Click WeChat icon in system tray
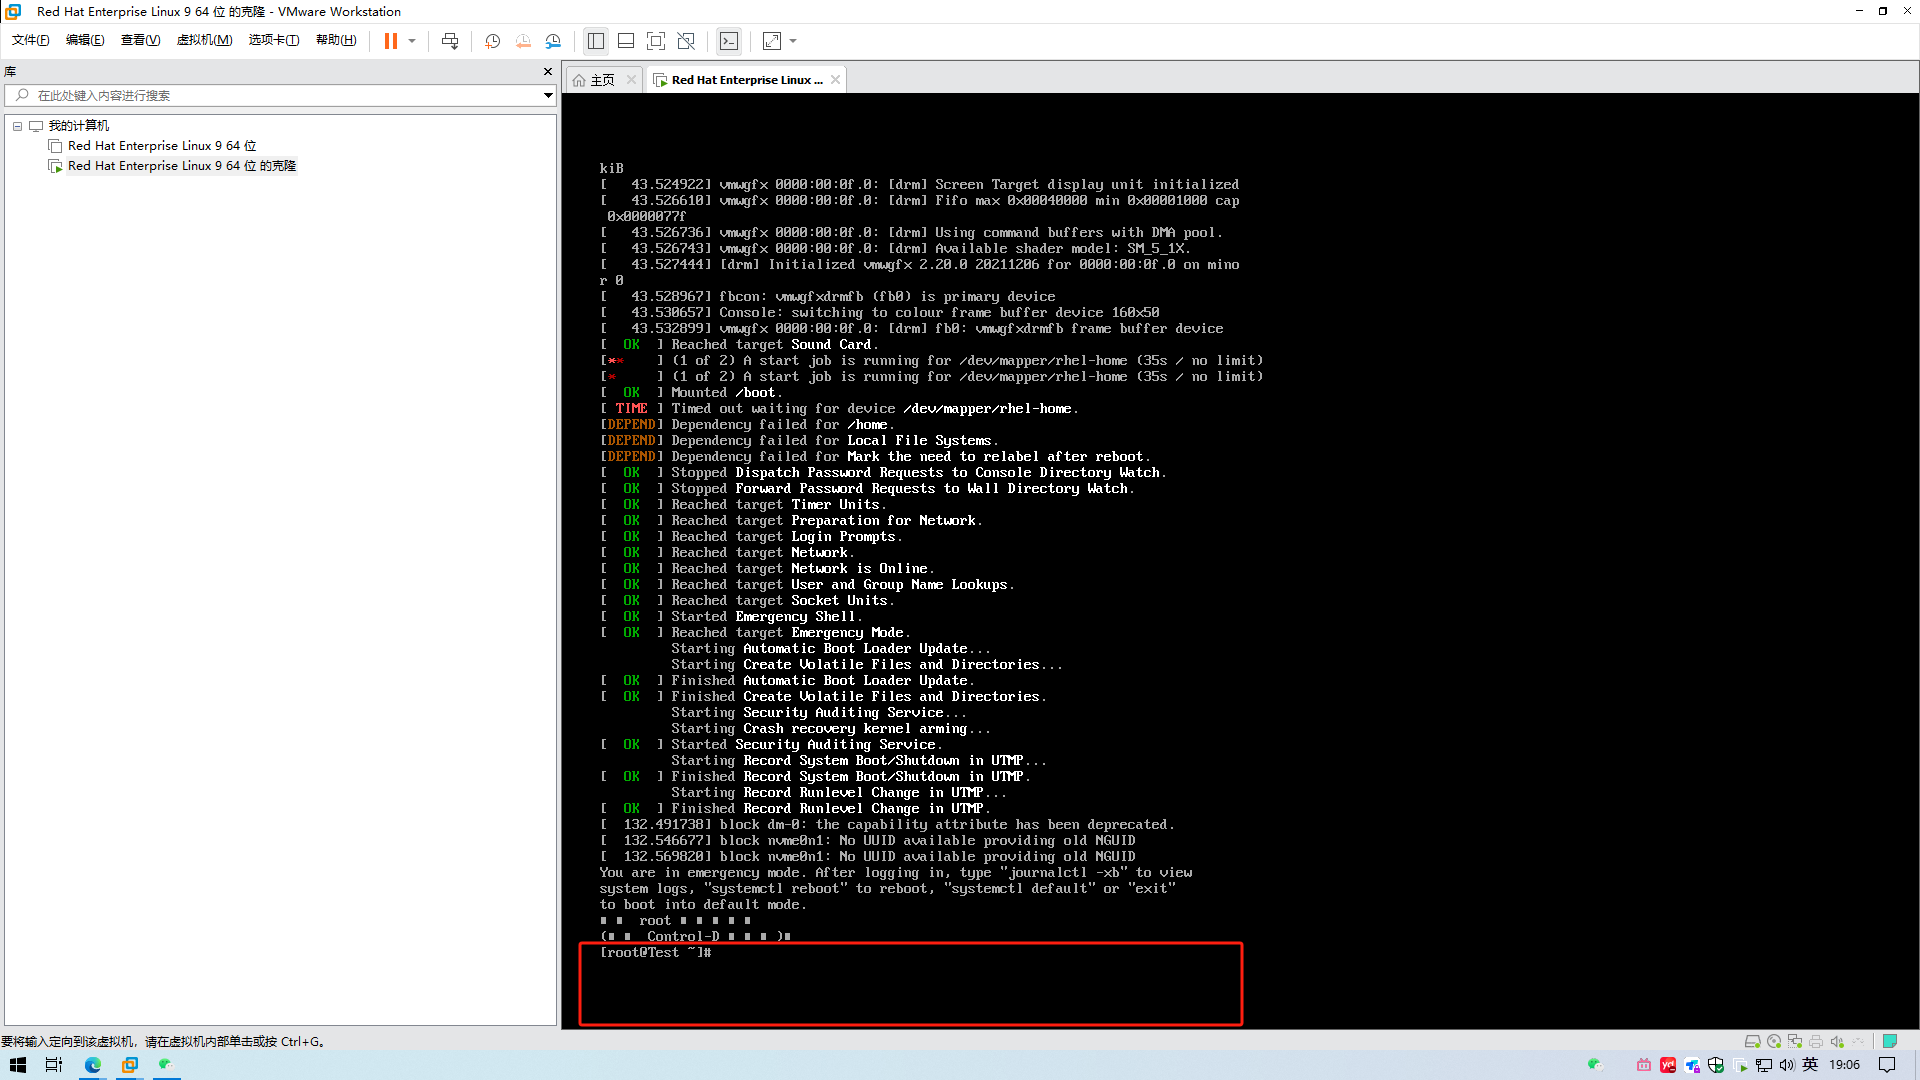Image resolution: width=1920 pixels, height=1080 pixels. coord(1595,1065)
